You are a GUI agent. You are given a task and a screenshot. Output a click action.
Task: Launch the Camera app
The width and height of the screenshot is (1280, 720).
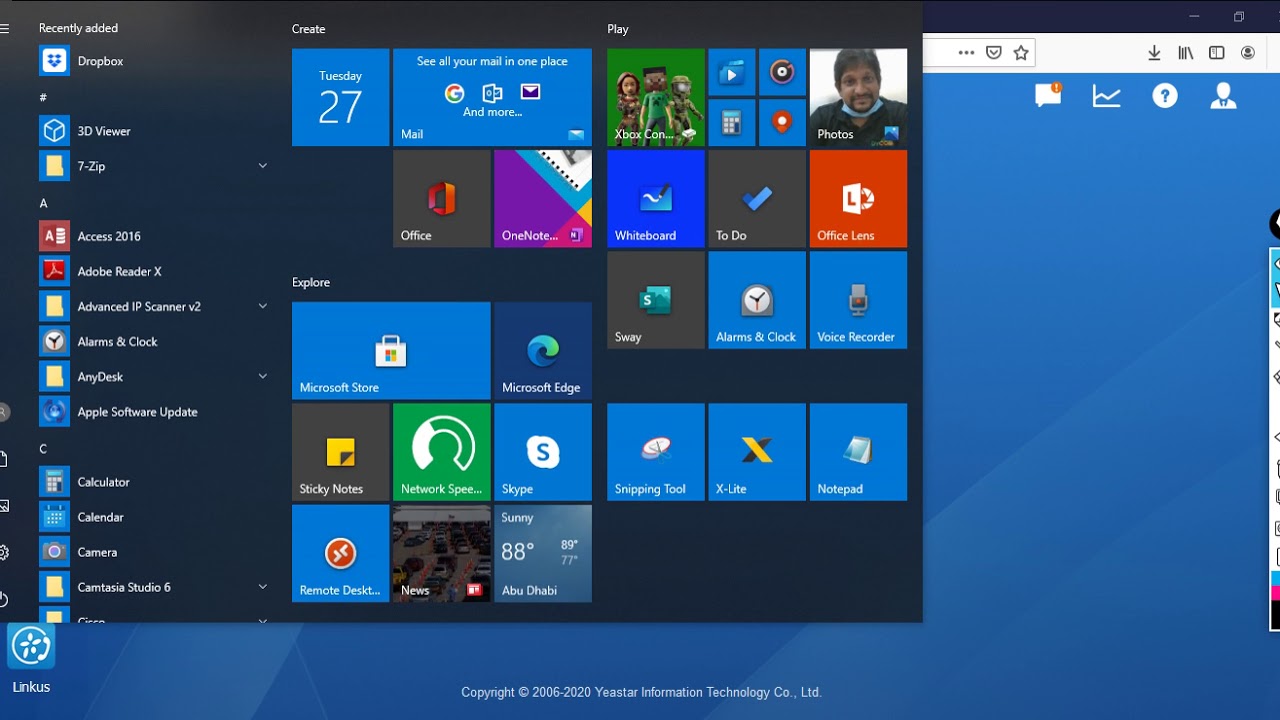pyautogui.click(x=153, y=551)
